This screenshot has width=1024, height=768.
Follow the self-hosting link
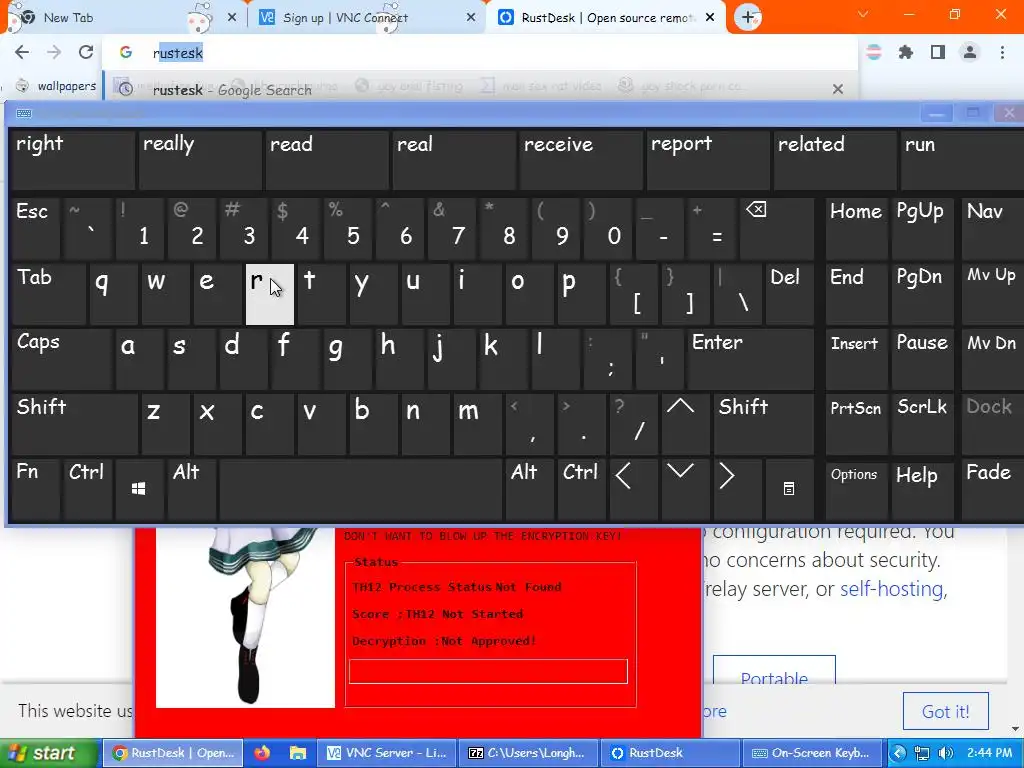pos(891,588)
